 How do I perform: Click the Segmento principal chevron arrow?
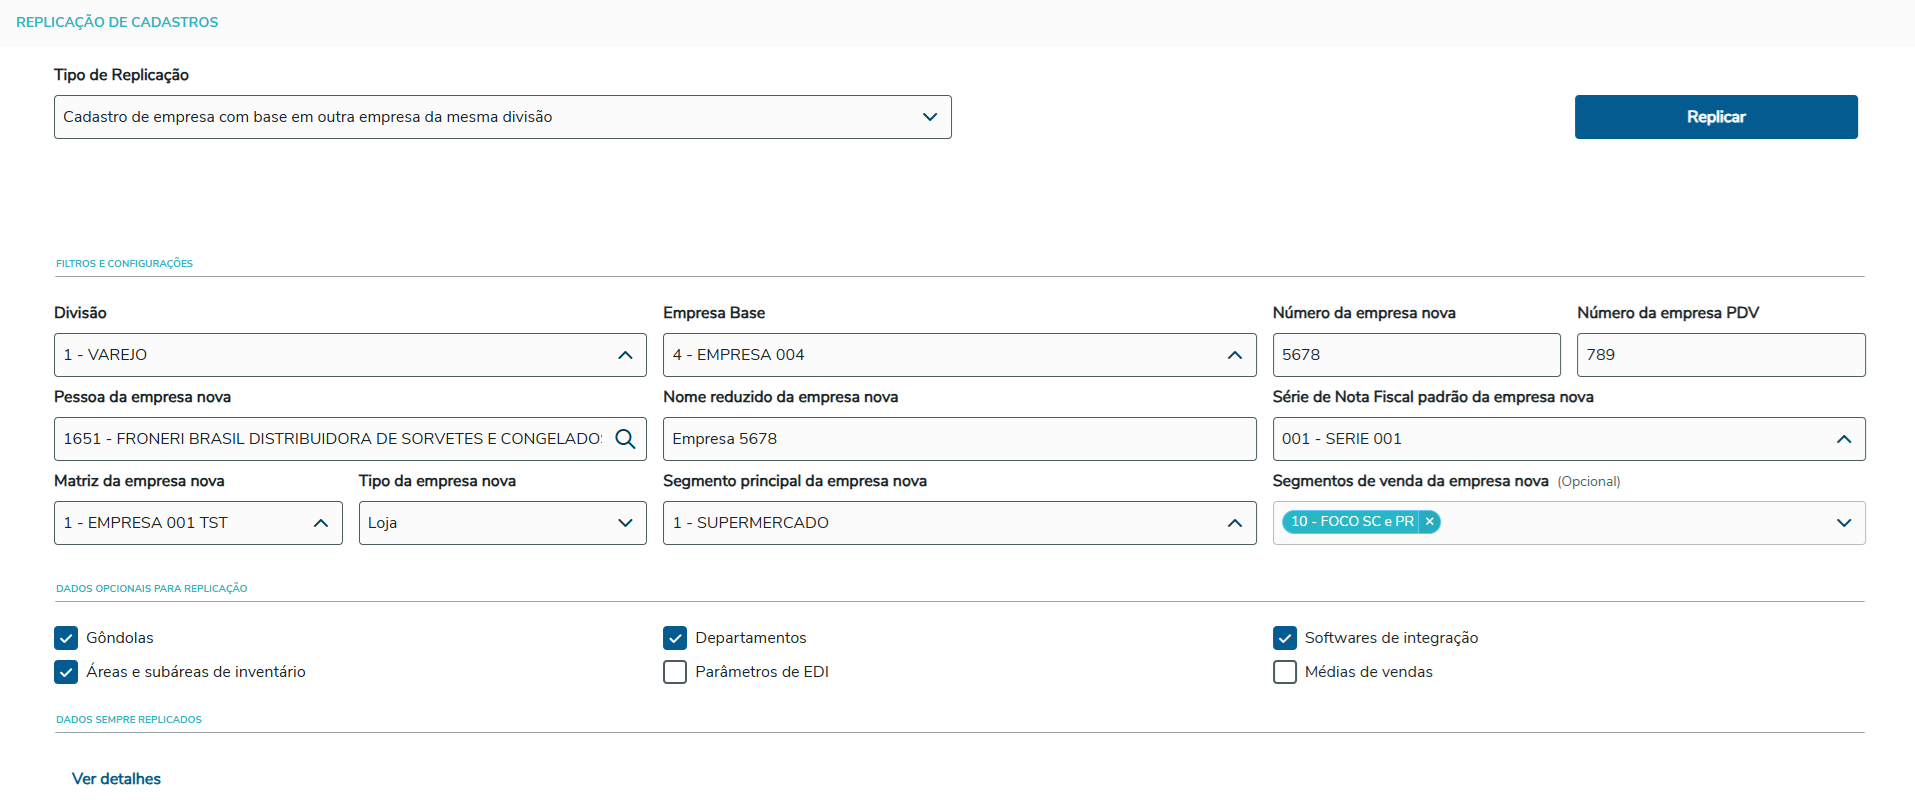click(x=1234, y=523)
